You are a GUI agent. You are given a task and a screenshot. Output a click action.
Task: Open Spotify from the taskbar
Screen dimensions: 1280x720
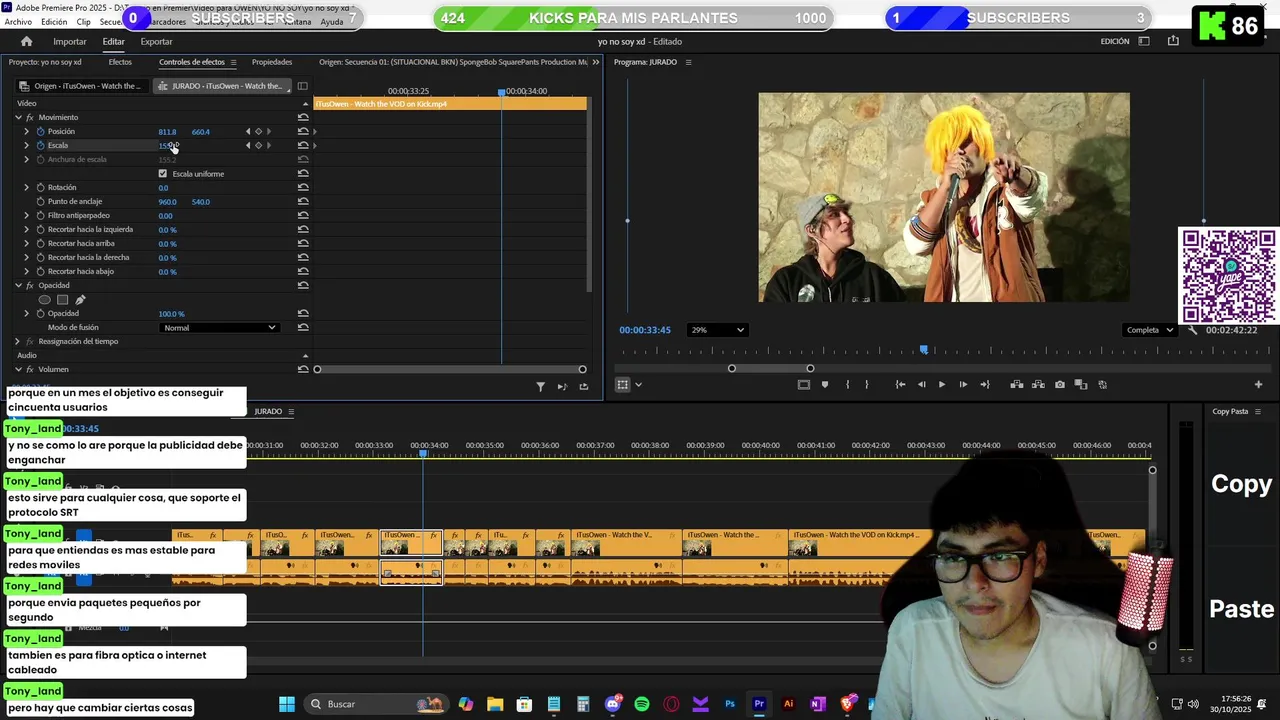(x=642, y=704)
